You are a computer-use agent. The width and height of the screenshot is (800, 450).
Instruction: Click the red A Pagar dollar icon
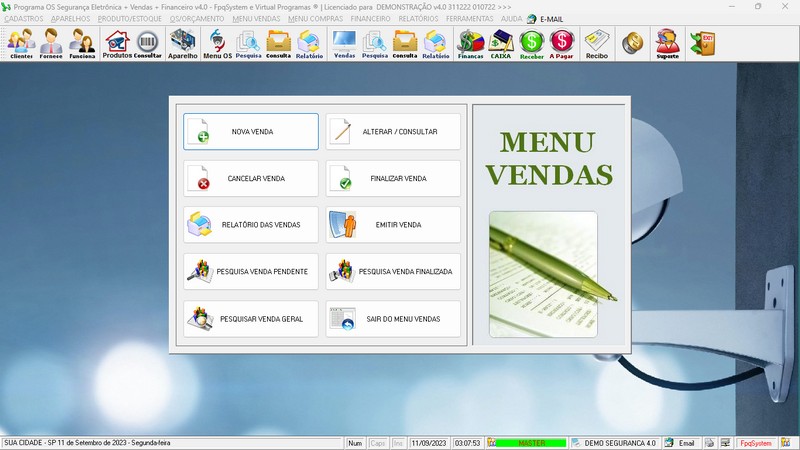pyautogui.click(x=562, y=44)
